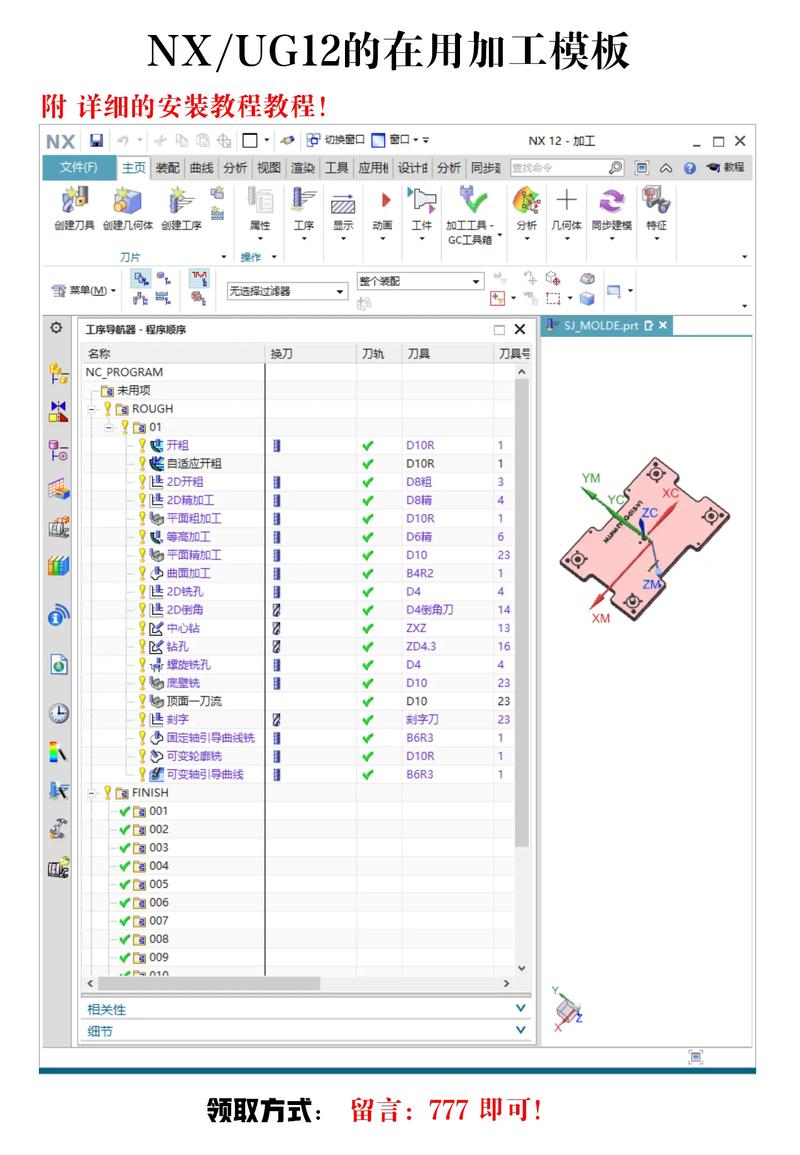Collapse the ROUGH program group
The image size is (800, 1155).
click(90, 409)
